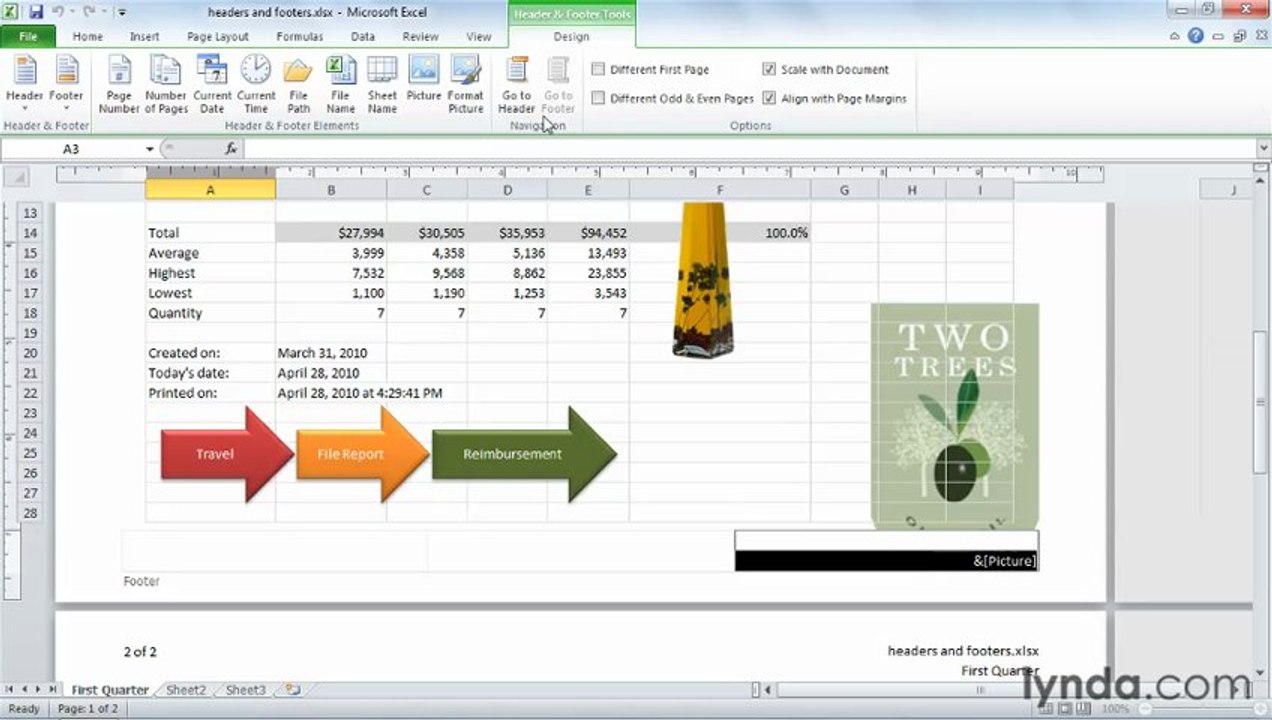Switch to the Insert tab
1272x720 pixels.
click(144, 36)
